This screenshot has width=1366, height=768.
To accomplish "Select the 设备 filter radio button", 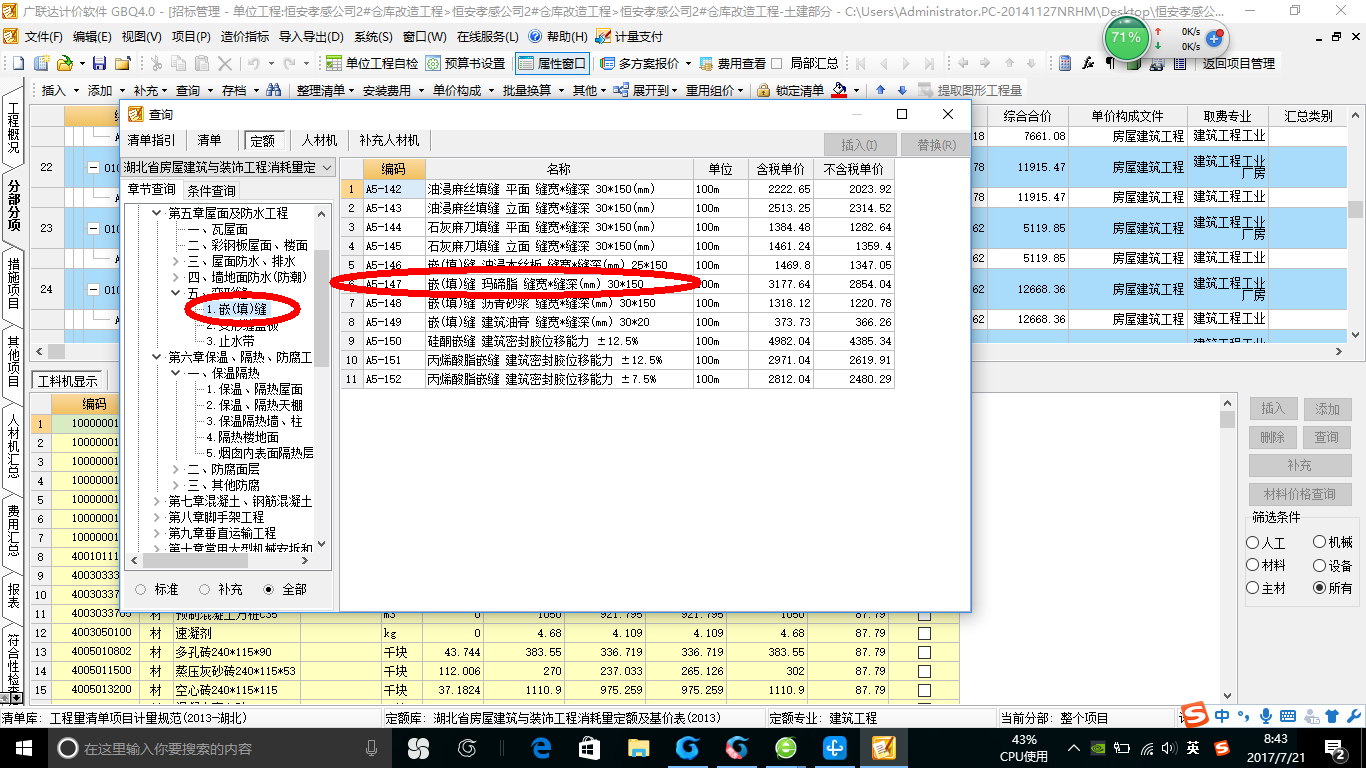I will click(1320, 565).
